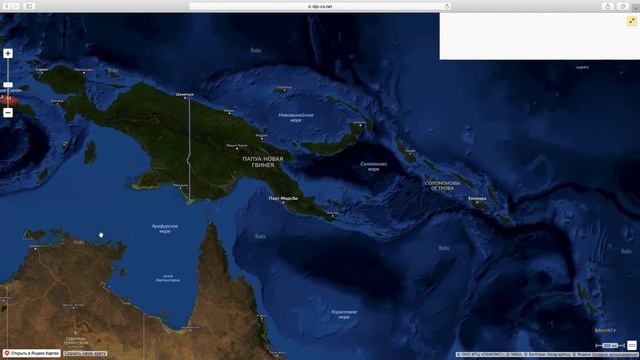Click the 'Хониара' city label

tap(477, 198)
